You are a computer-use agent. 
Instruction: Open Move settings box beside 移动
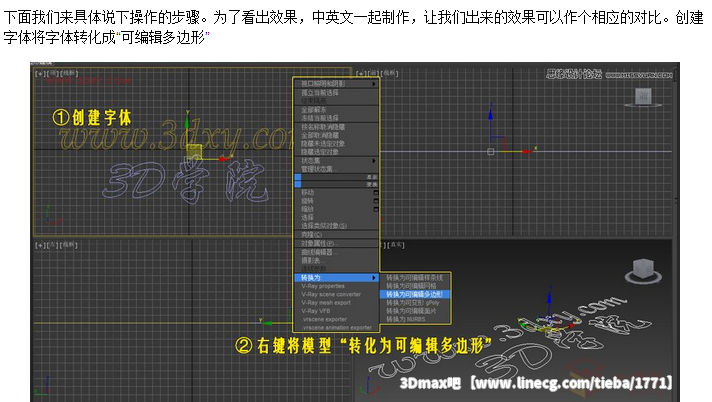(376, 193)
